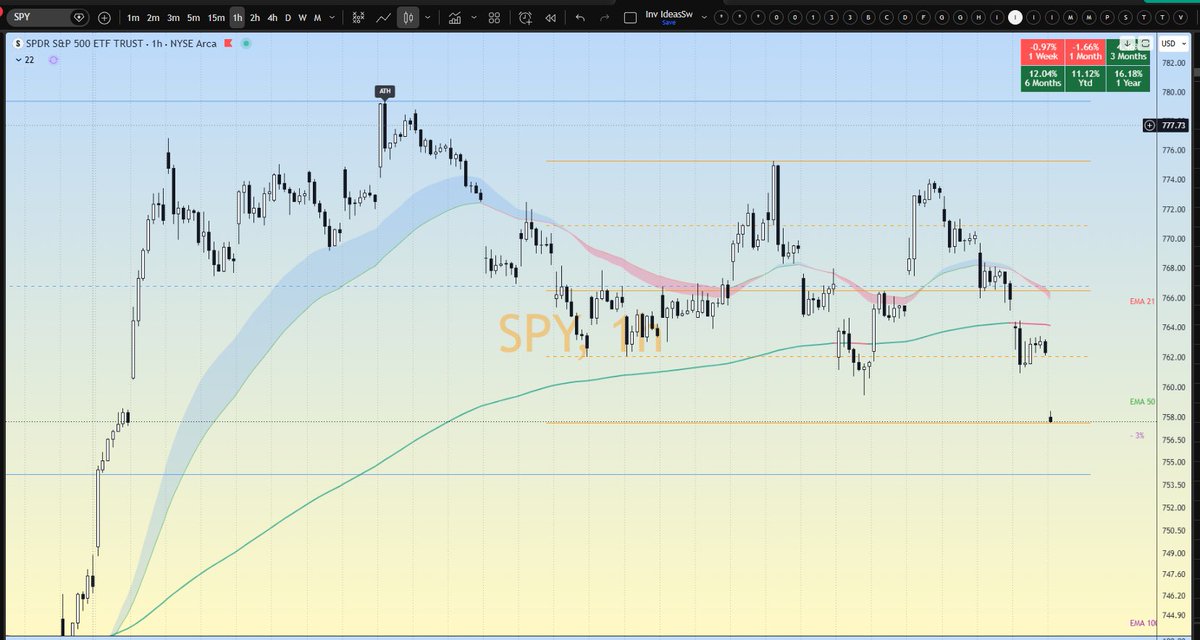The height and width of the screenshot is (640, 1200).
Task: Click the green market status dot
Action: tap(247, 43)
